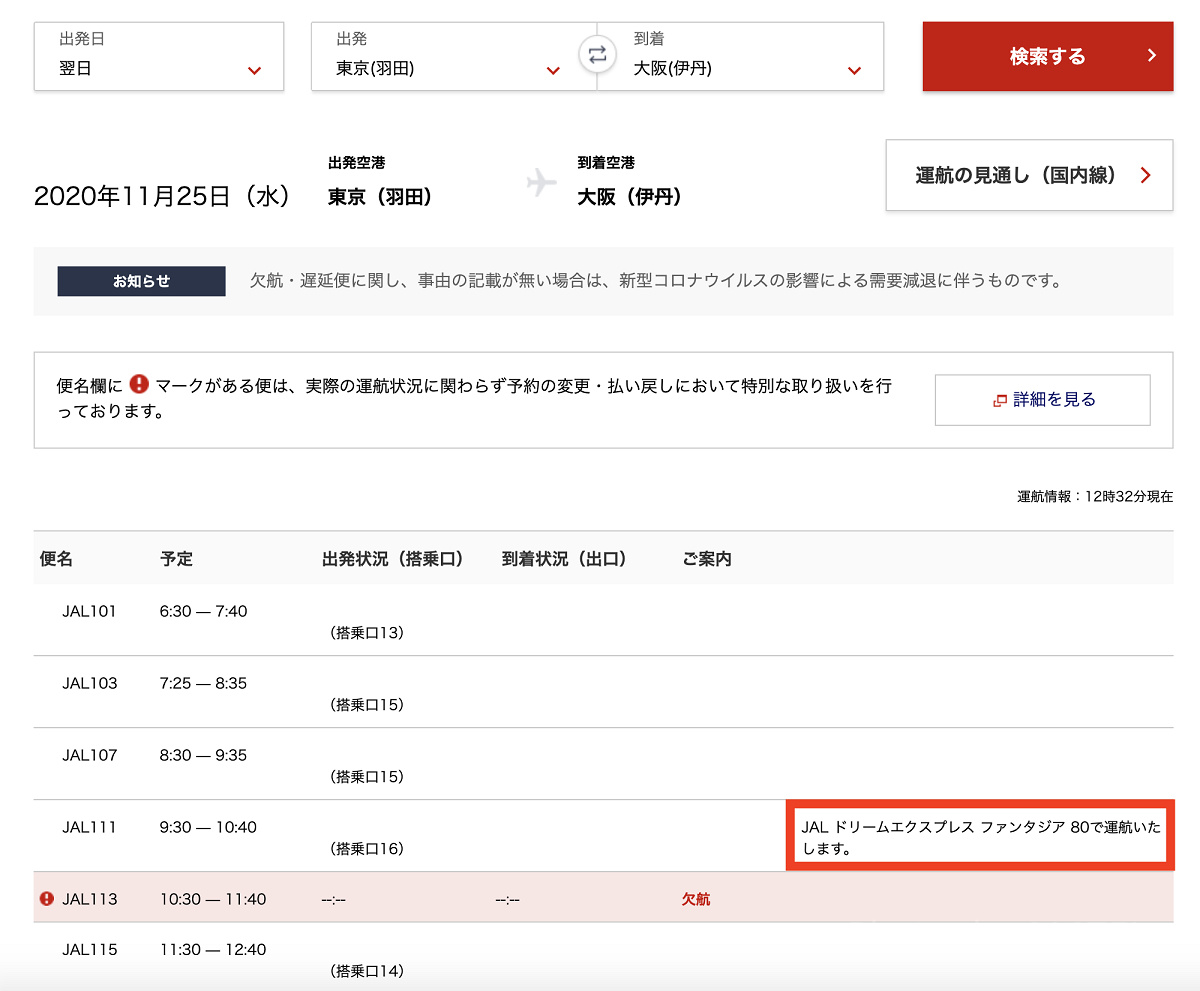Click the external link icon in 詳細を見る
1200x991 pixels.
coord(999,400)
